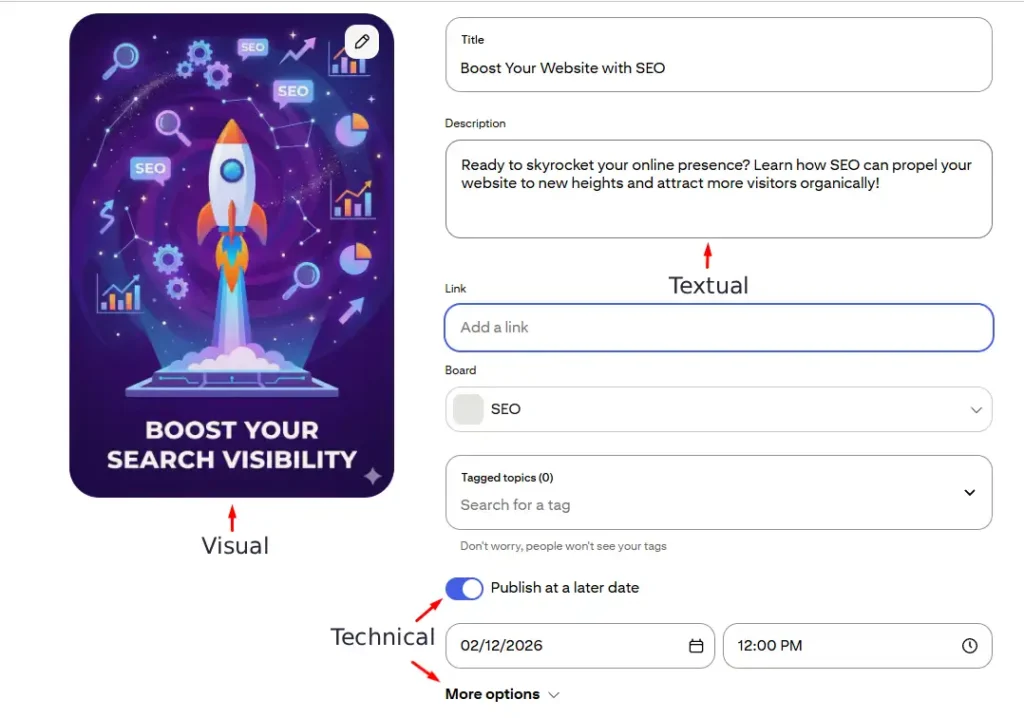
Task: Click the Publish at a later date label
Action: click(x=564, y=588)
